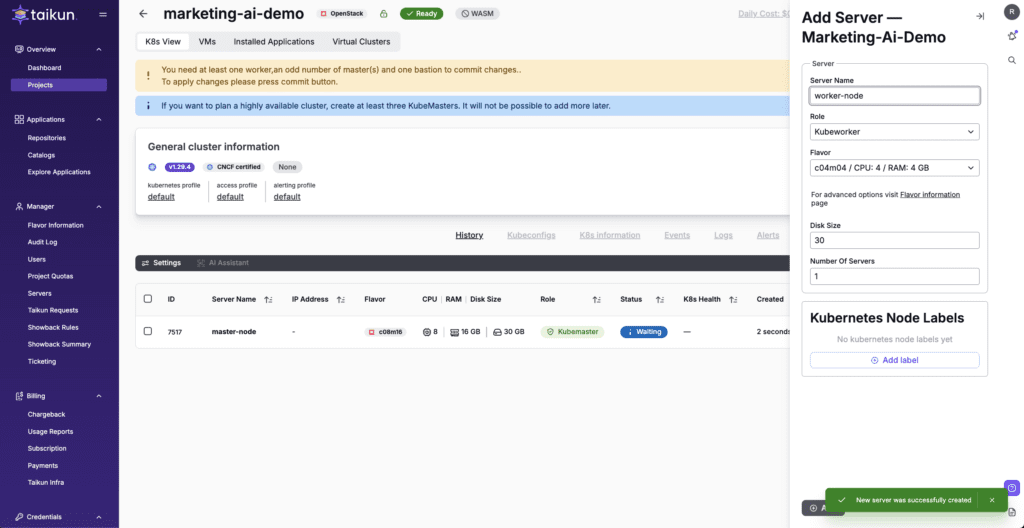Collapse the Applications sidebar section
1024x528 pixels.
point(99,119)
